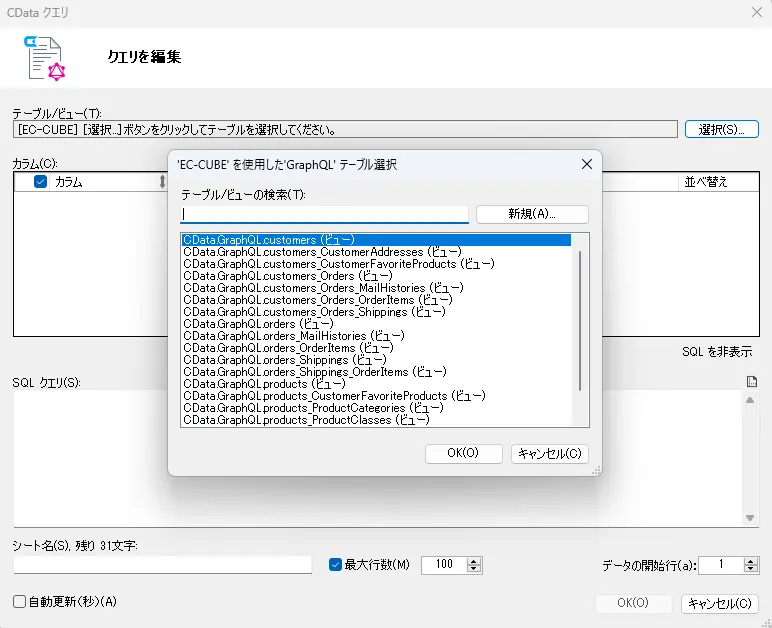Viewport: 772px width, 628px height.
Task: Click the CData GraphQL query document icon
Action: tap(45, 59)
